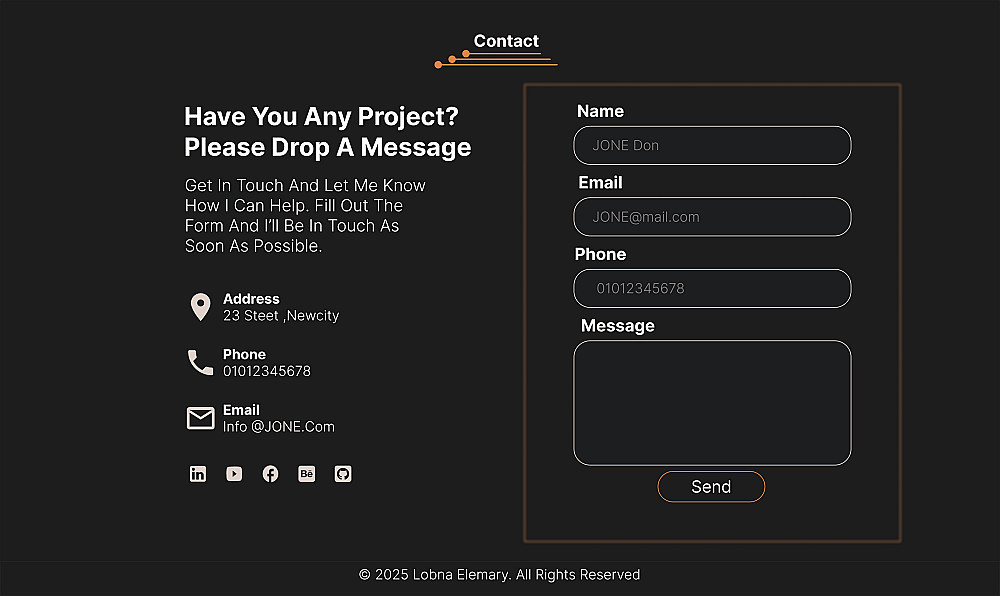Click the Email envelope icon

click(x=200, y=418)
